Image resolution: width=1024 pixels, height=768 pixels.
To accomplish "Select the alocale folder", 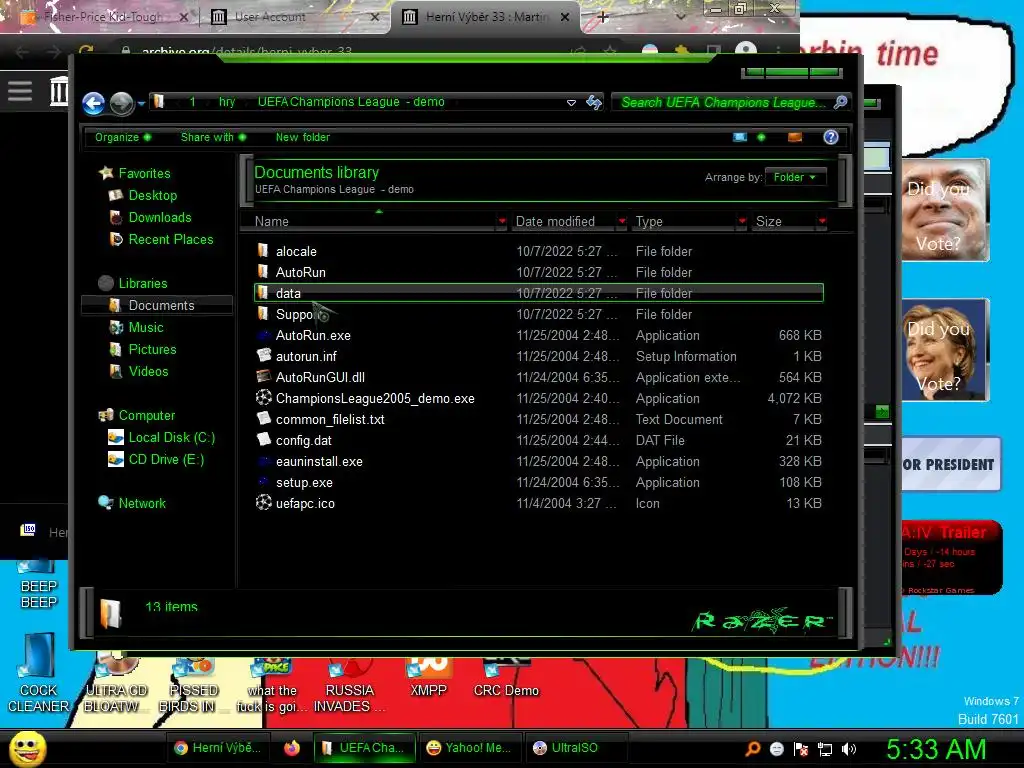I will point(539,251).
